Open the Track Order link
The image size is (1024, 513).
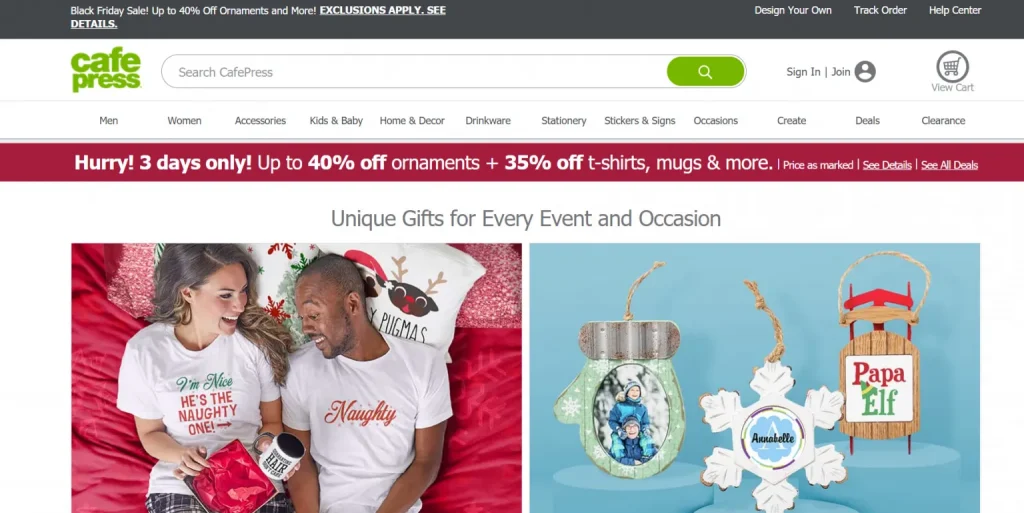(880, 10)
